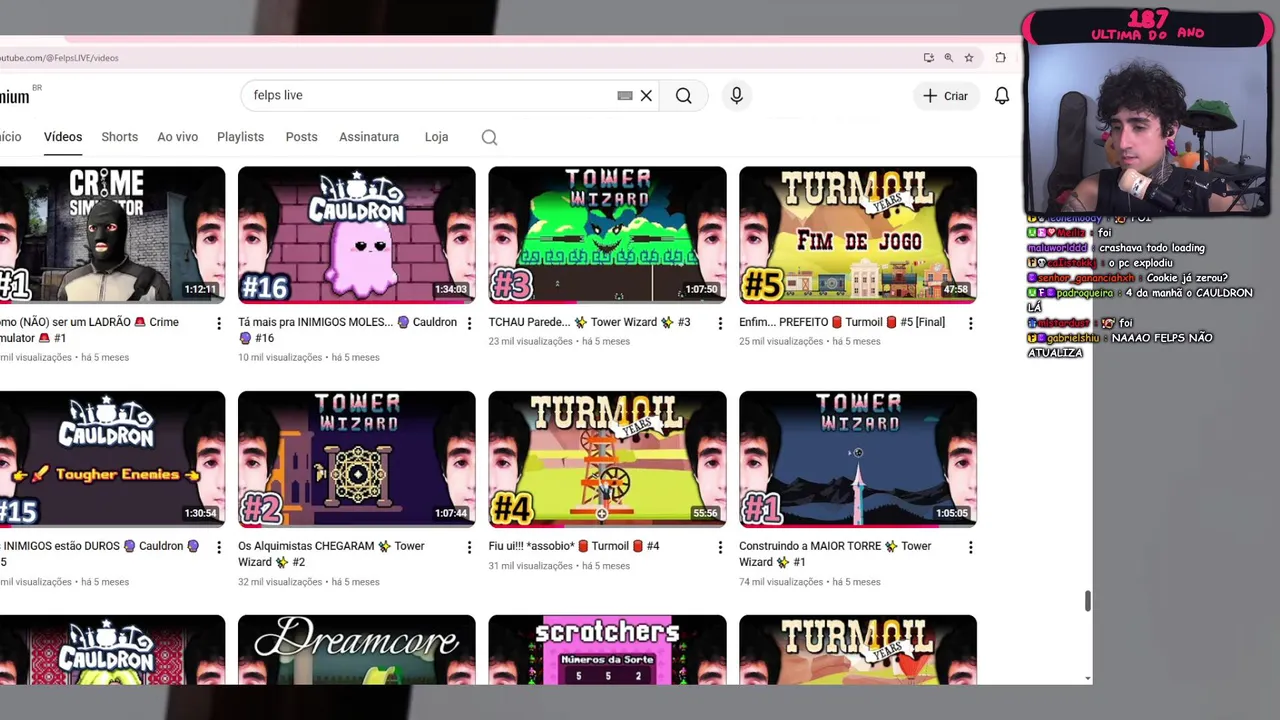Open title 'Enfim... PREFEITO Turmoil #5 [Final]'
Image resolution: width=1280 pixels, height=720 pixels.
pyautogui.click(x=842, y=322)
